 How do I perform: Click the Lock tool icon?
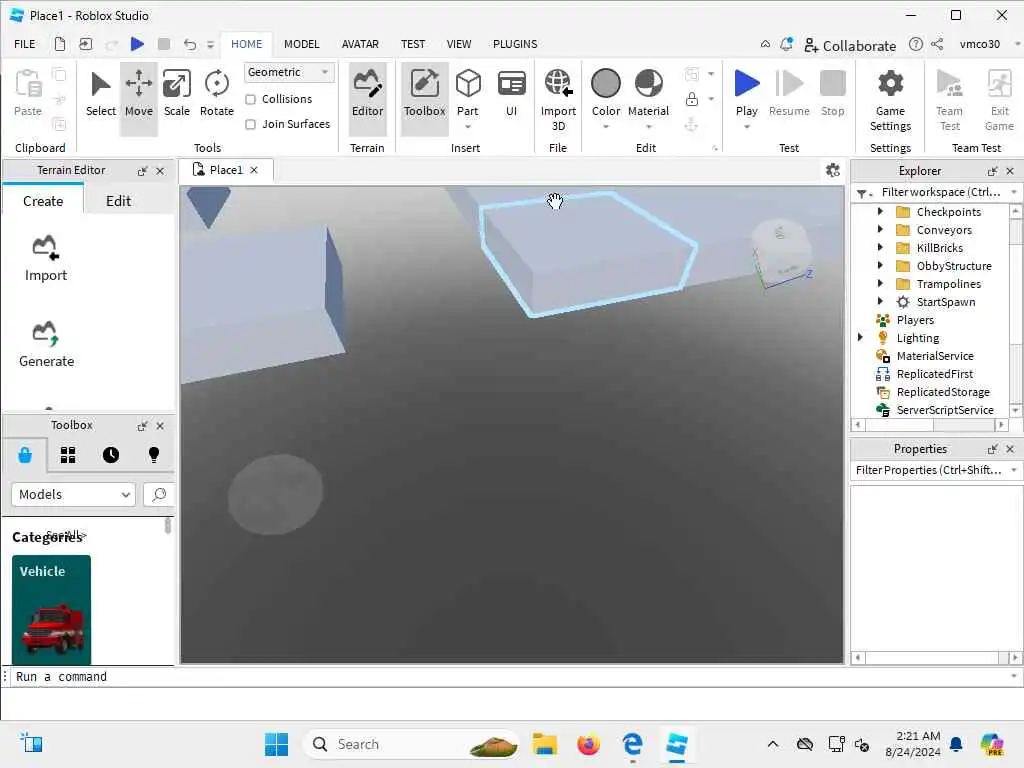(x=692, y=99)
